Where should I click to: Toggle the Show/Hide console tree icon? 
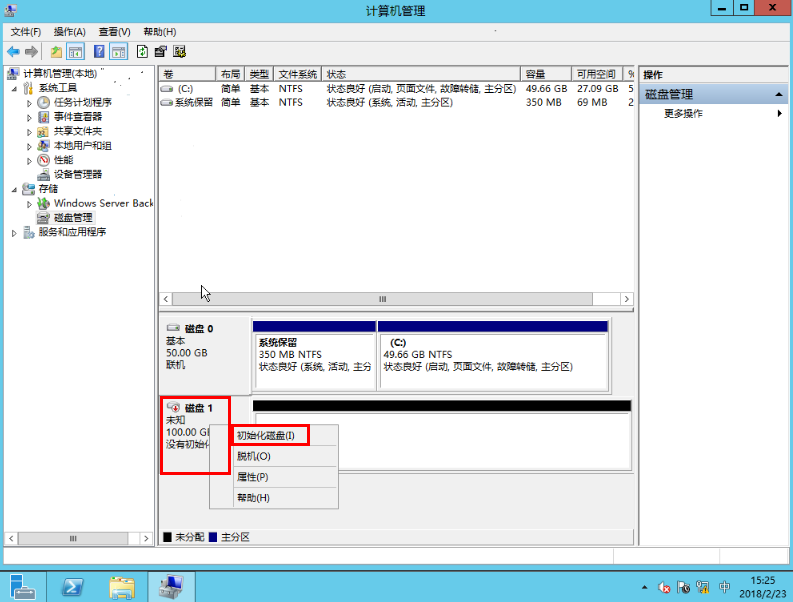(x=76, y=52)
